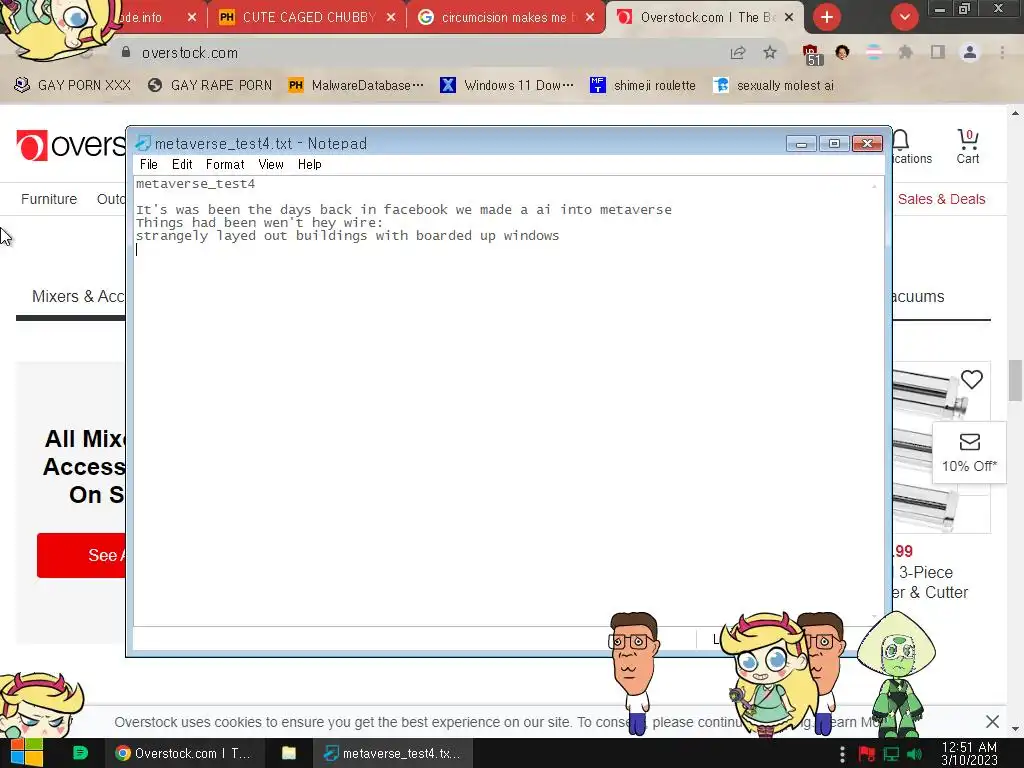Open the Furniture category on Overstock
Image resolution: width=1024 pixels, height=768 pixels.
[49, 199]
